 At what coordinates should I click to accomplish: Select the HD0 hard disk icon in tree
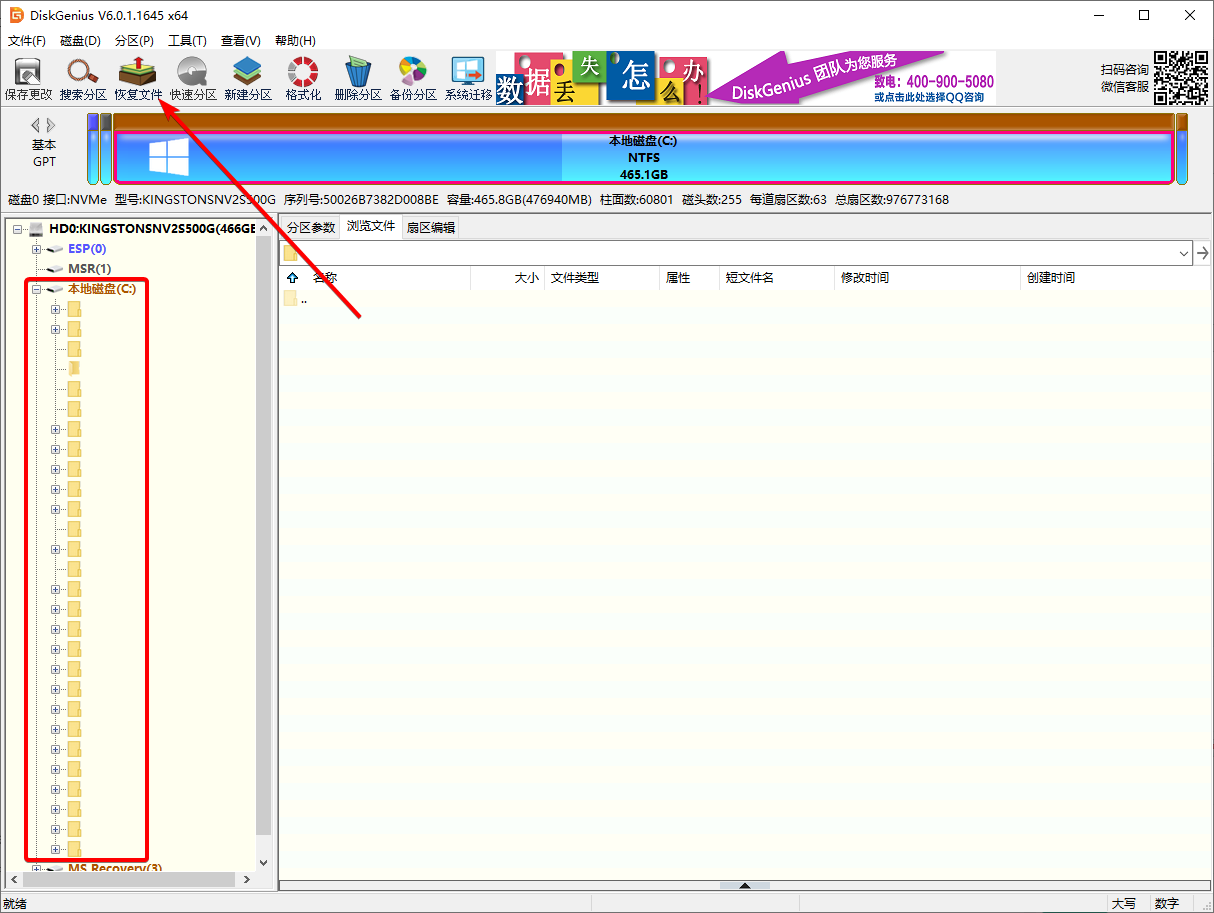pos(36,229)
